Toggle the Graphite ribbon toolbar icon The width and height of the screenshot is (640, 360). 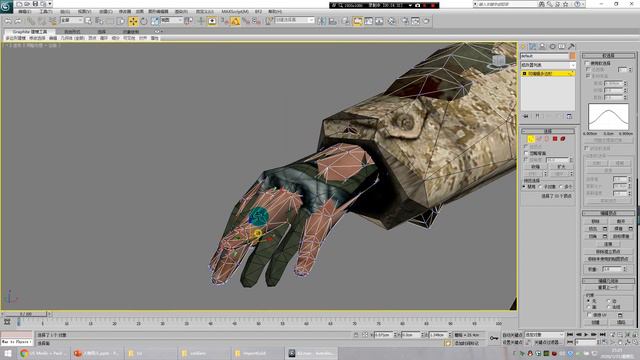358,21
